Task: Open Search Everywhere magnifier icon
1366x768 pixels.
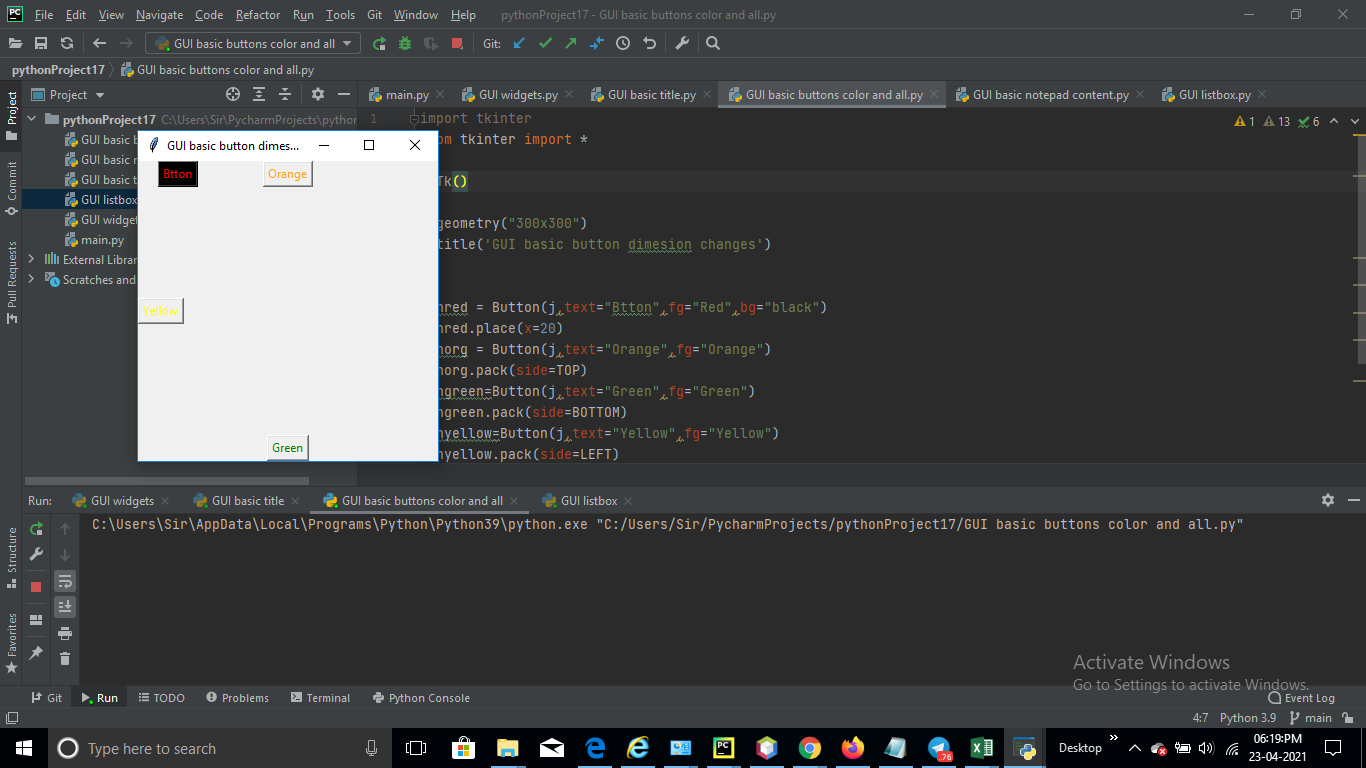Action: 712,43
